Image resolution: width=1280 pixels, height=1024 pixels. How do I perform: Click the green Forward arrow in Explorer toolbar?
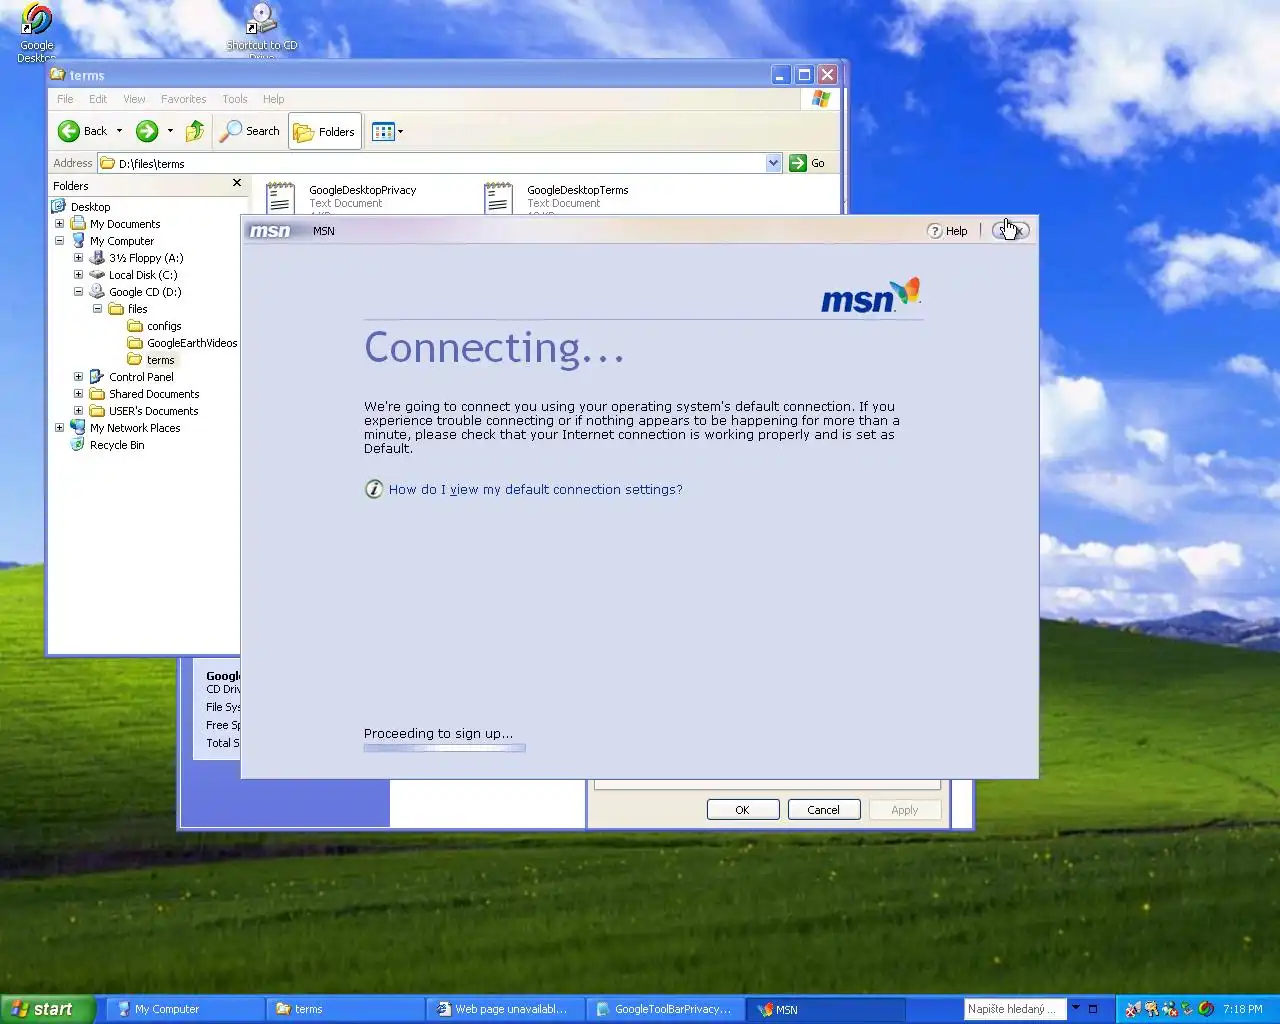click(x=147, y=131)
